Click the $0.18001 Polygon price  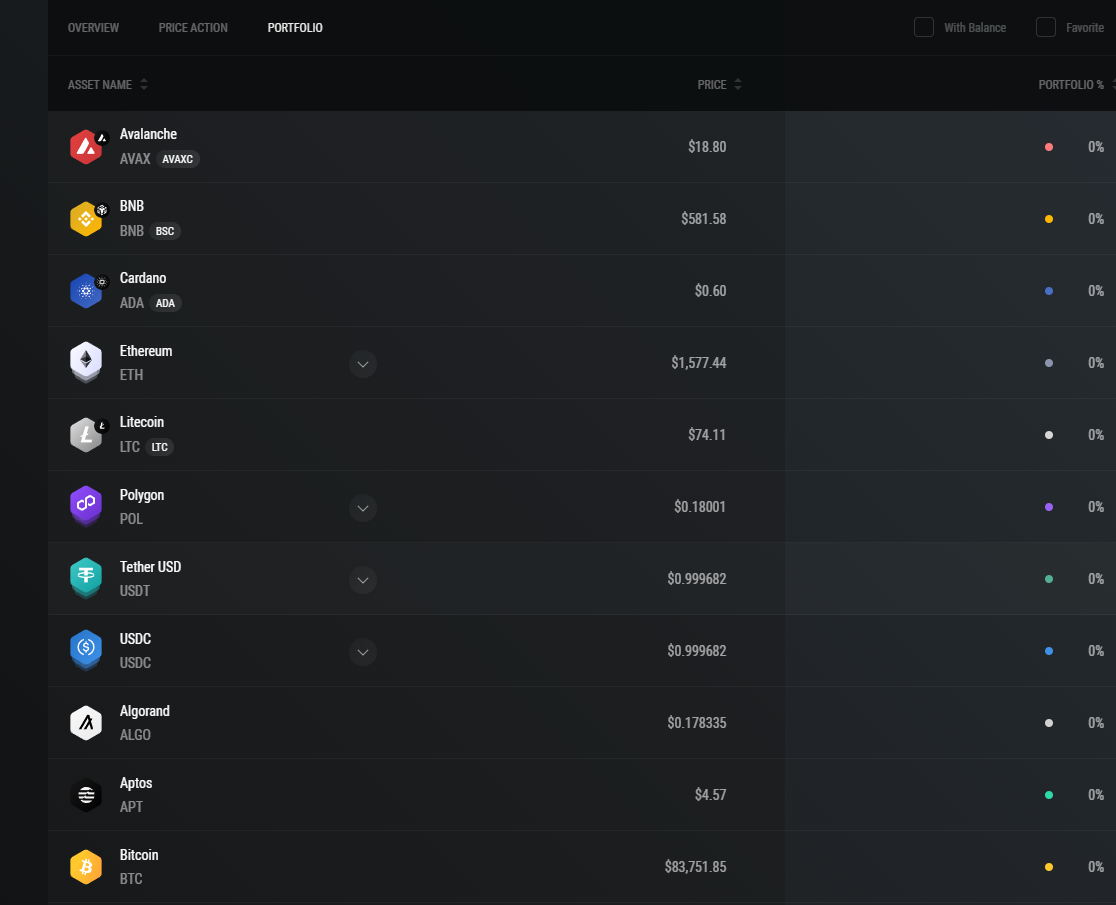click(700, 507)
